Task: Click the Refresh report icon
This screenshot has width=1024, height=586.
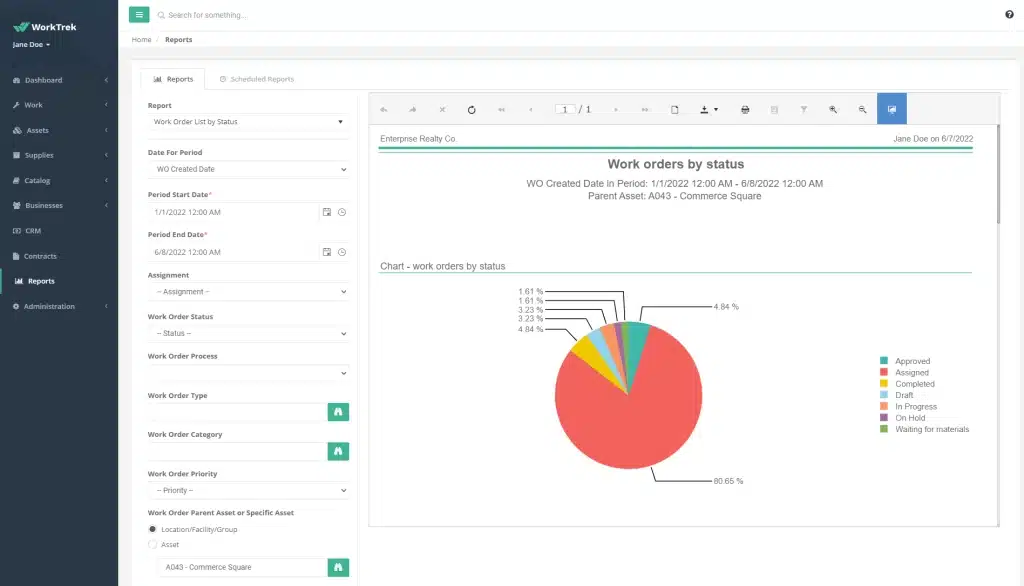Action: click(472, 110)
